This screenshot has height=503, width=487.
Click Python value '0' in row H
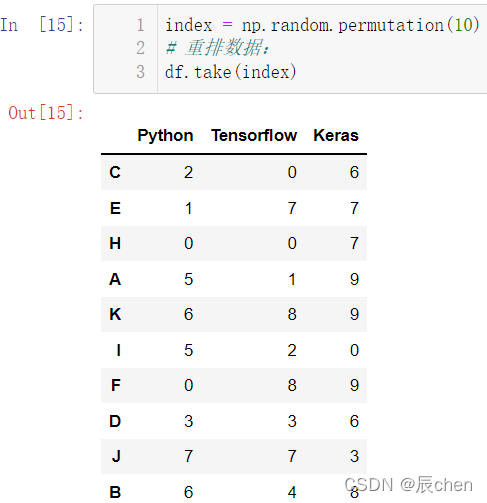[x=189, y=243]
